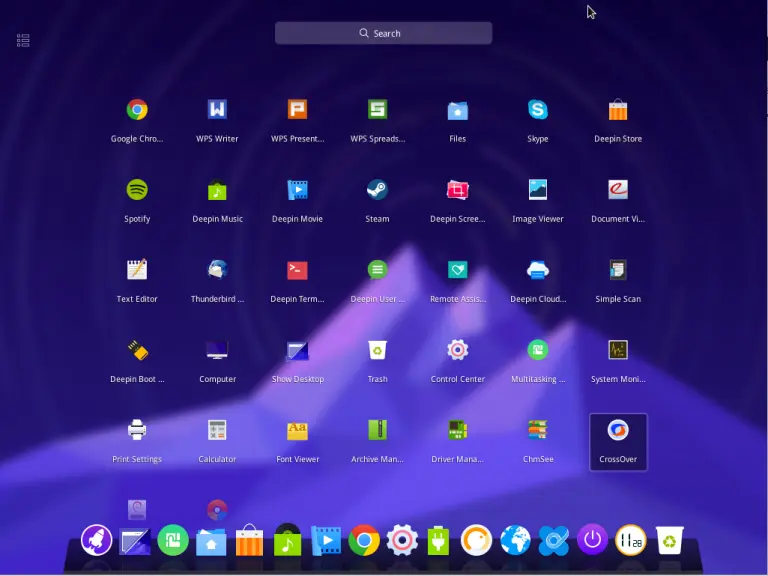Launch WPS Writer
768x576 pixels.
pos(217,110)
